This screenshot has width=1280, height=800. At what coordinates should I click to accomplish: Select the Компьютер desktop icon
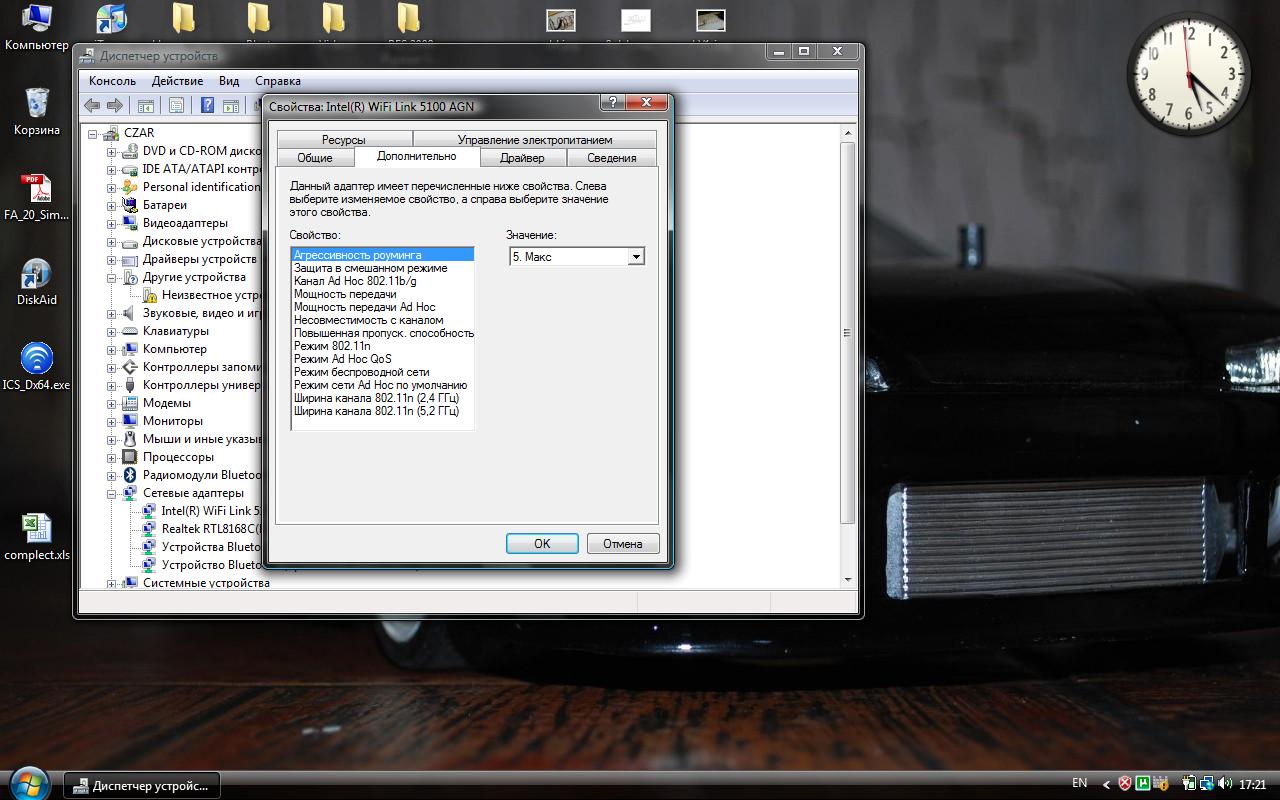[37, 27]
